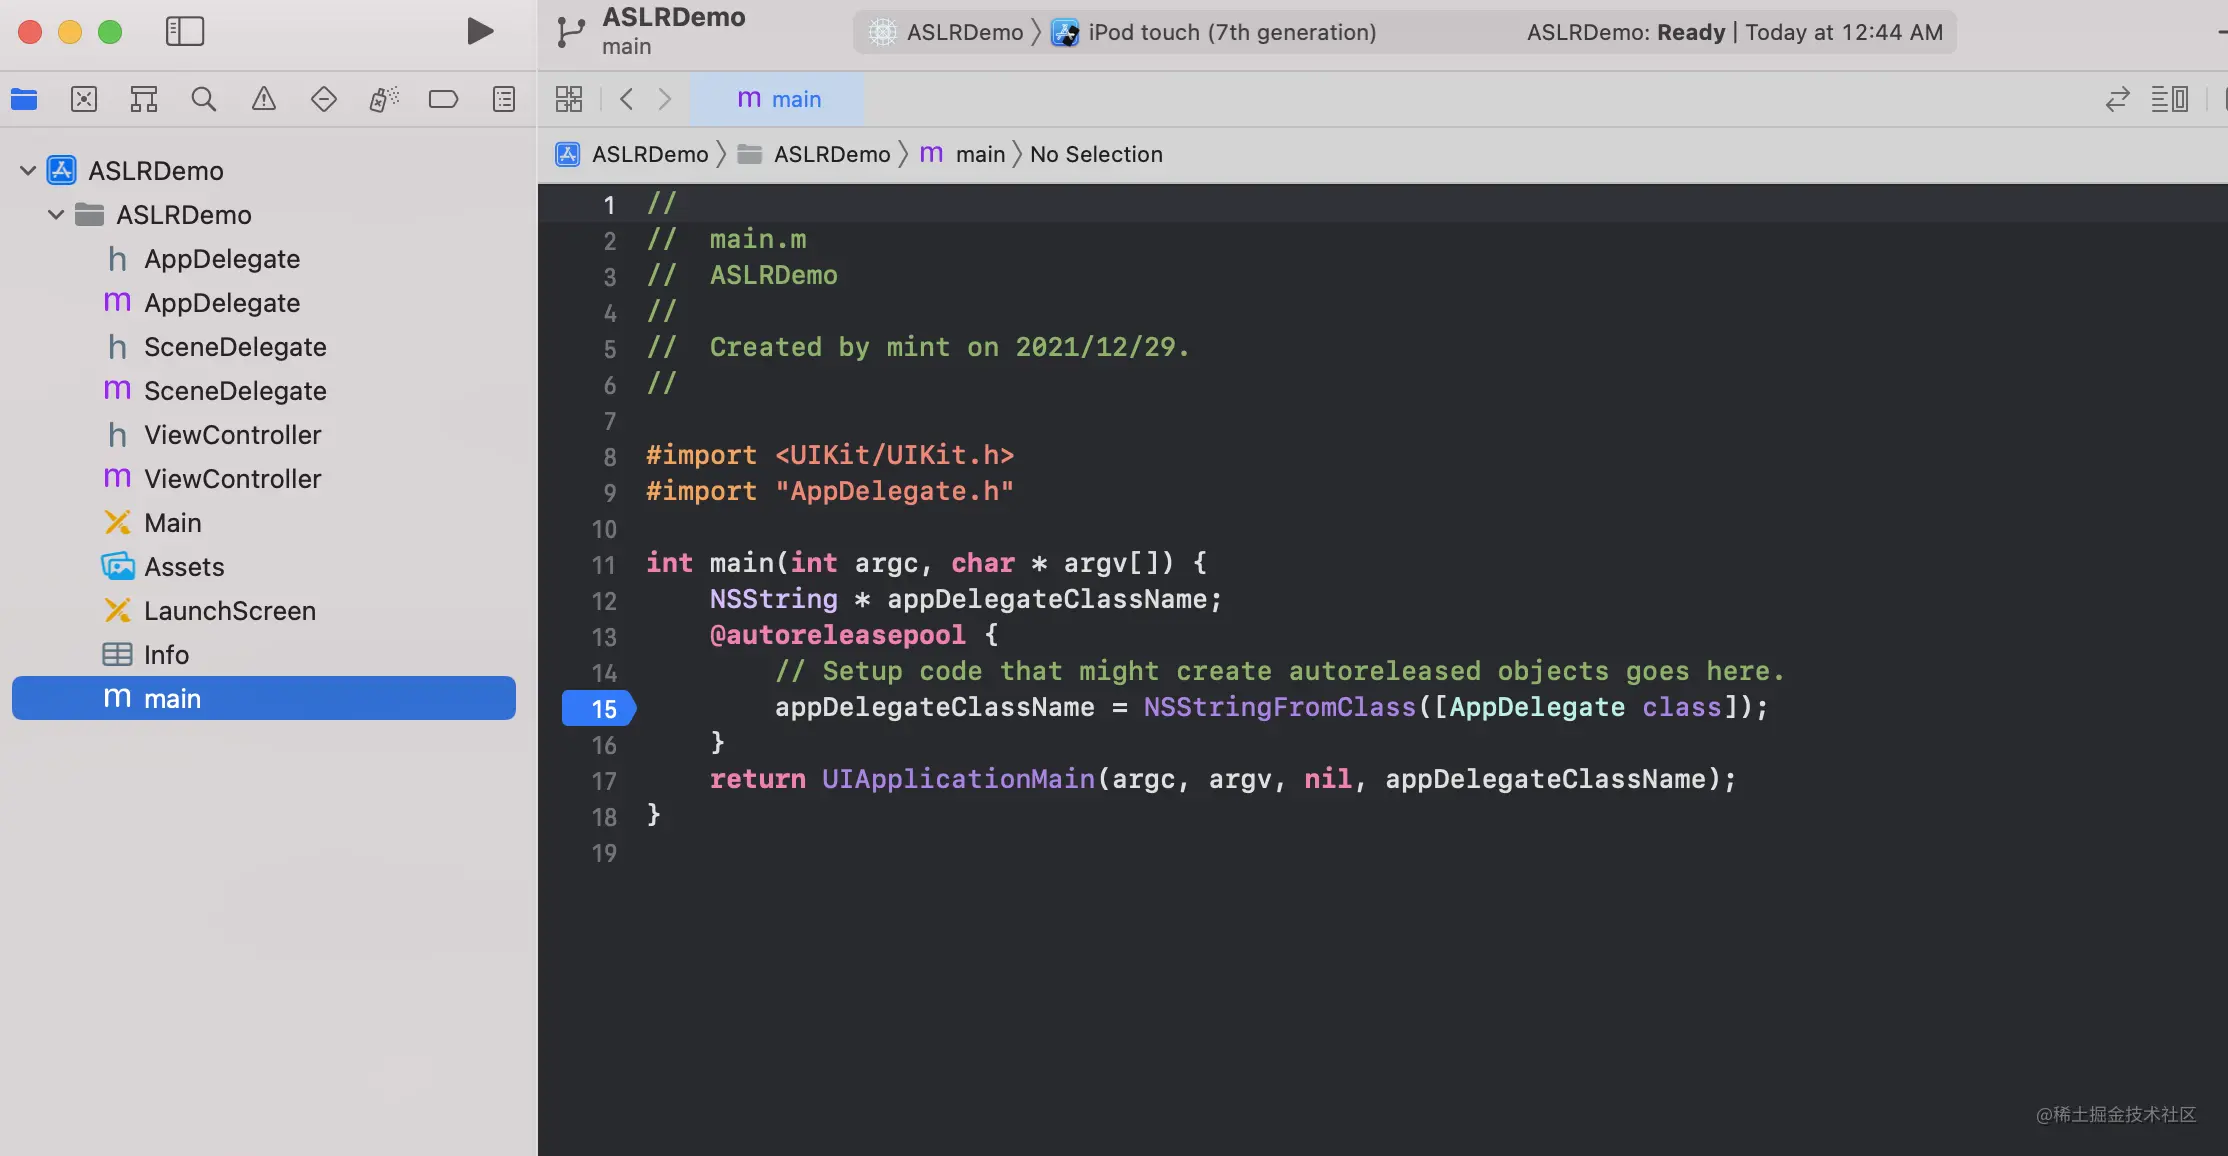The height and width of the screenshot is (1156, 2228).
Task: Click NSStringFromClass in line 15
Action: point(1280,707)
